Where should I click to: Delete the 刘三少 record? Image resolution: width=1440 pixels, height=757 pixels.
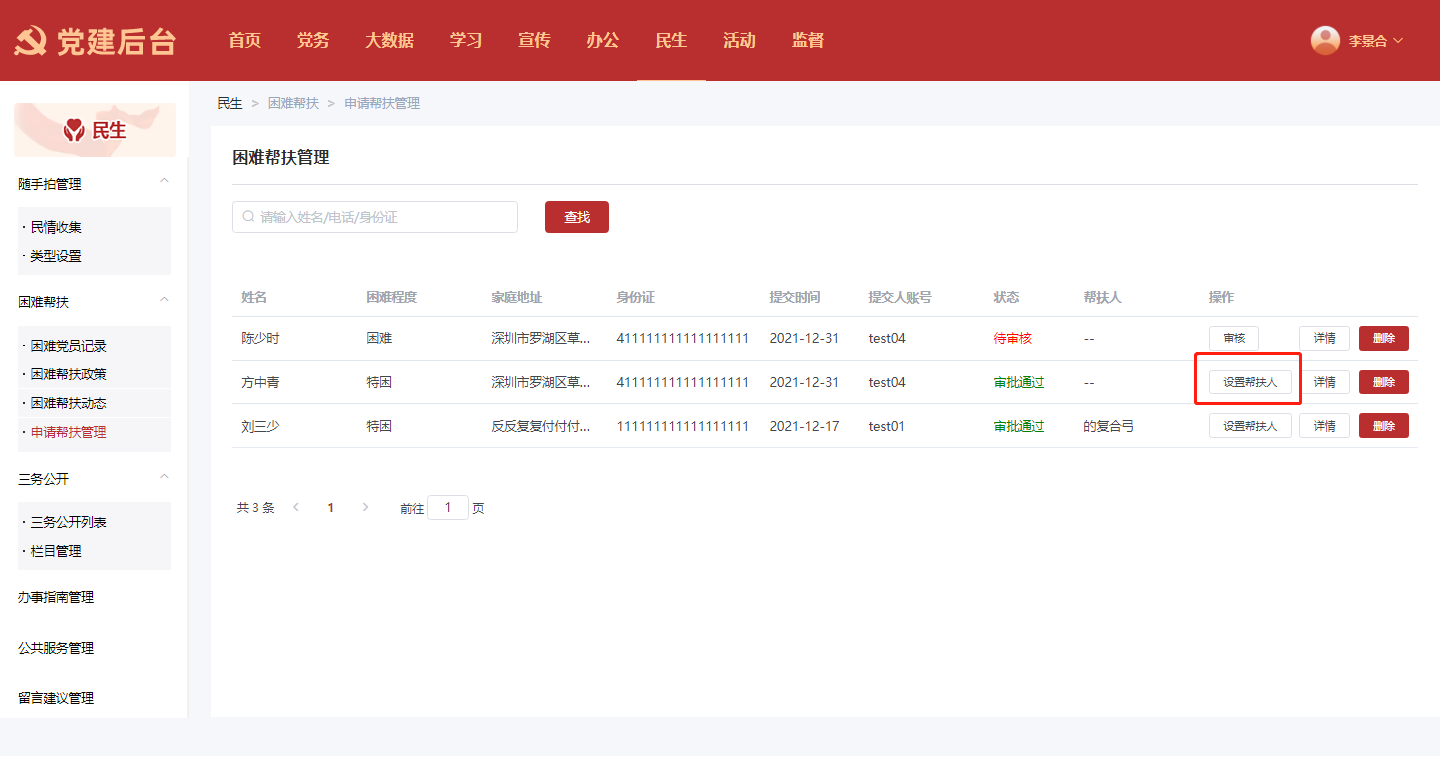1383,426
